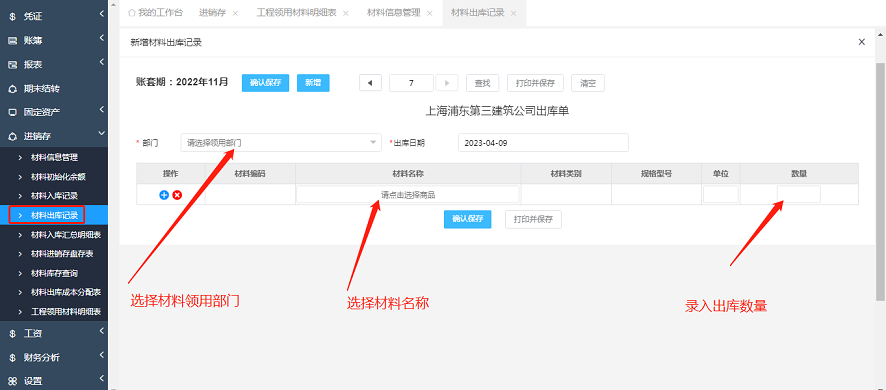886x390 pixels.
Task: Close the 工程领用材料明细表 tab with its X
Action: [346, 13]
